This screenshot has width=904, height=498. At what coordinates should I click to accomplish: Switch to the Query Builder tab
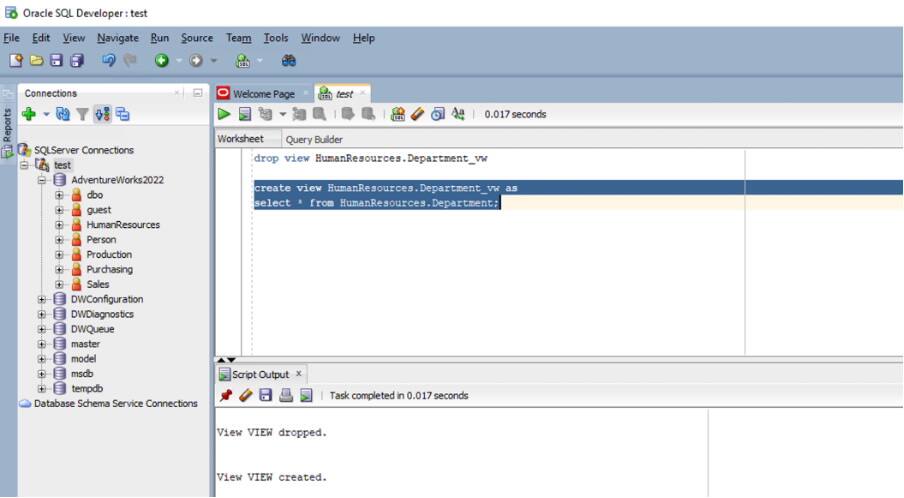(x=314, y=139)
